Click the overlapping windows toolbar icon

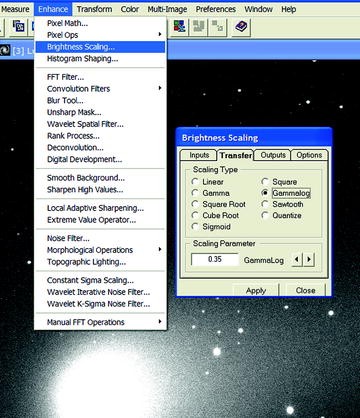[19, 27]
